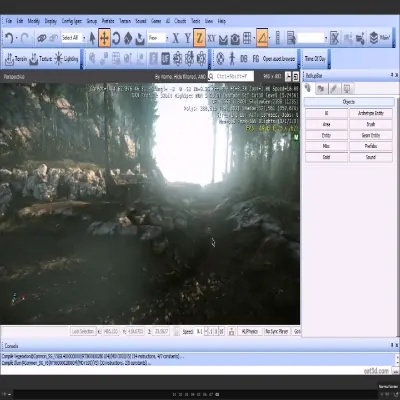Open the FG flow graph icon
Image resolution: width=400 pixels, height=400 pixels.
256,59
